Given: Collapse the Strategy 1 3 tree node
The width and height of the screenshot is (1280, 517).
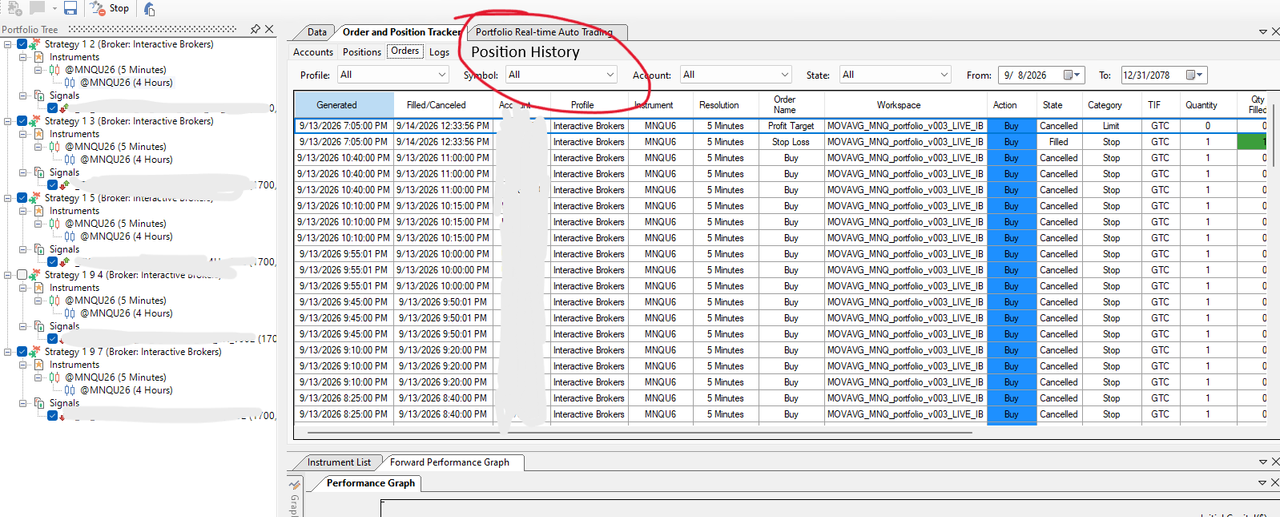Looking at the screenshot, I should tap(8, 121).
